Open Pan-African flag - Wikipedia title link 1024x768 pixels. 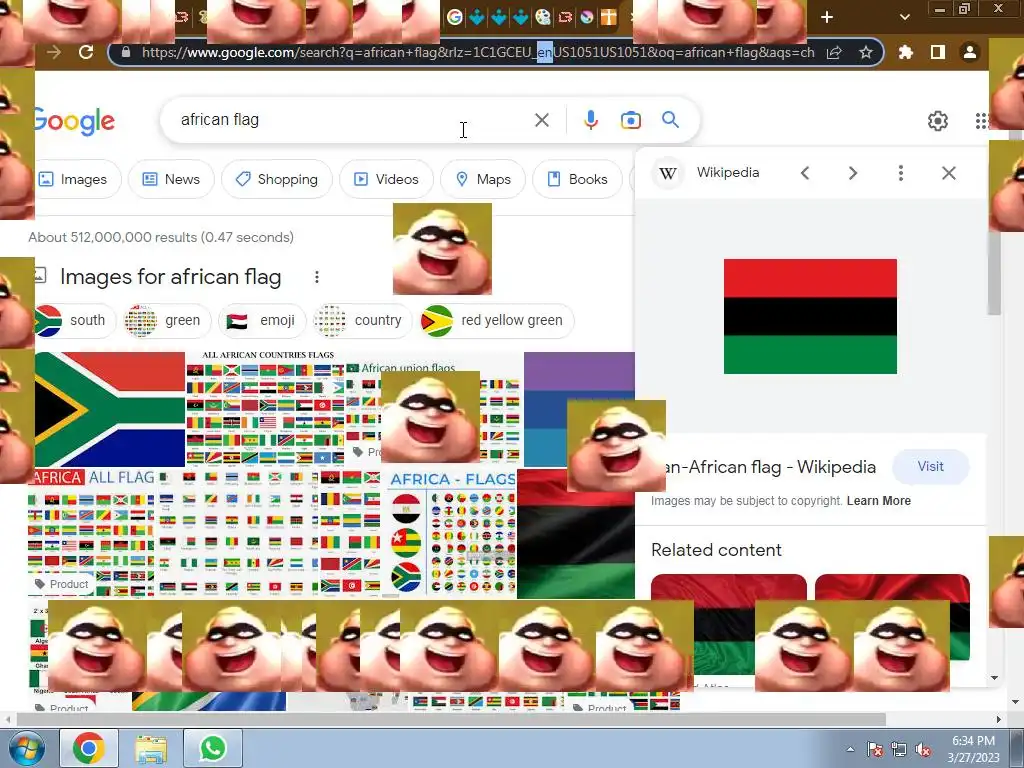pos(771,467)
